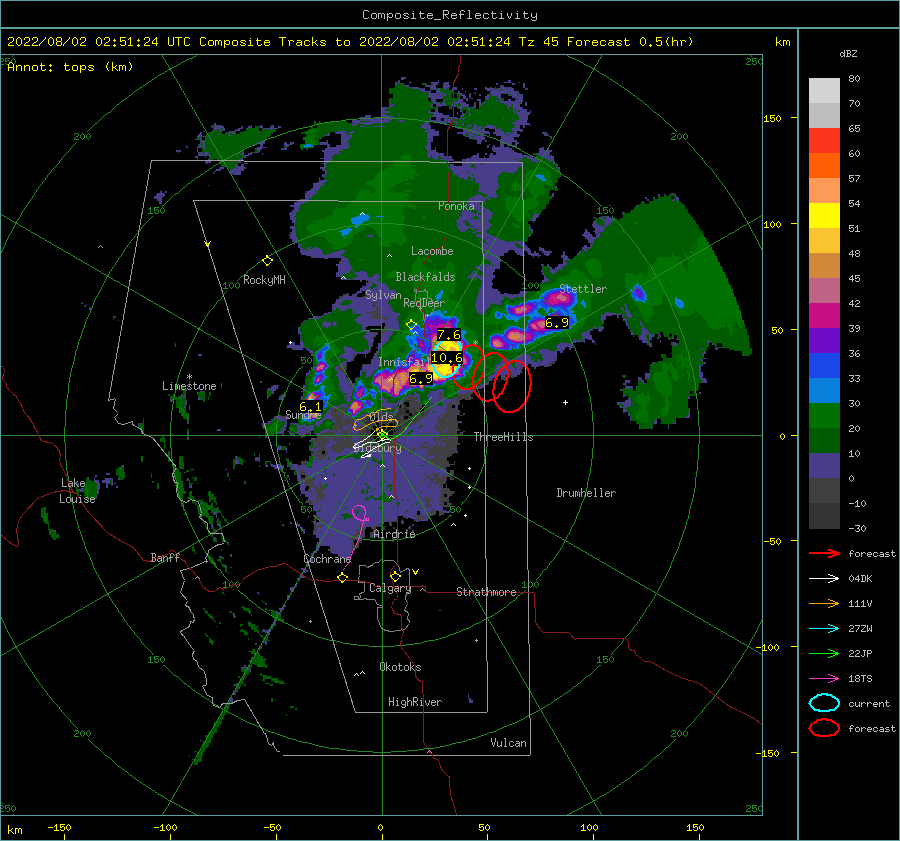This screenshot has height=841, width=900.
Task: Select the magenta 18TS track arrow
Action: 824,679
